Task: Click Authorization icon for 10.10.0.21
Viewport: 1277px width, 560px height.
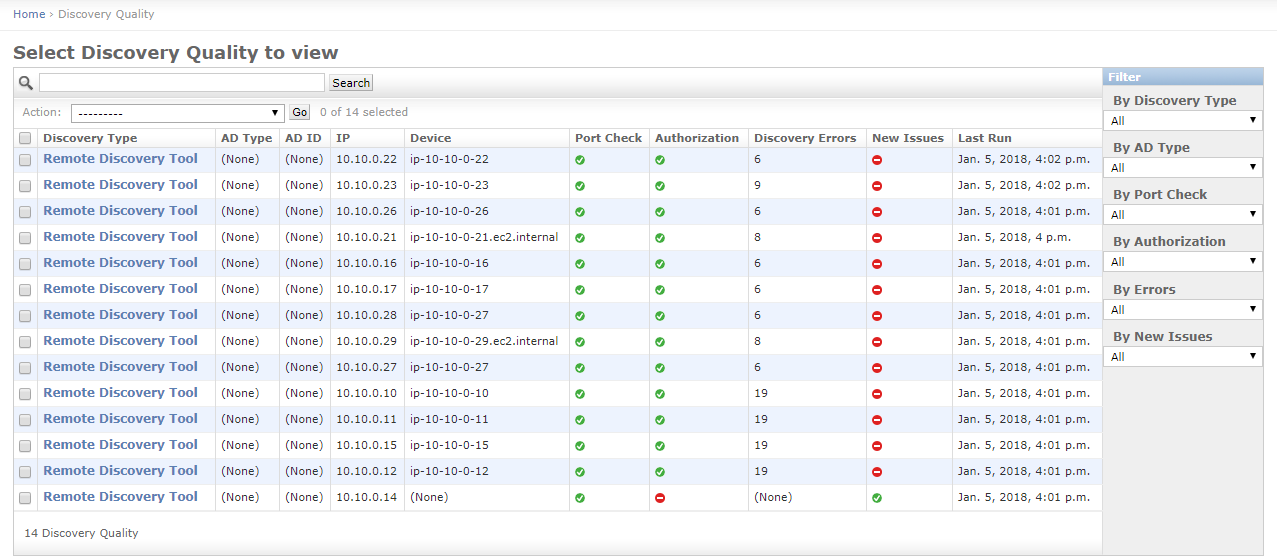Action: [x=660, y=238]
